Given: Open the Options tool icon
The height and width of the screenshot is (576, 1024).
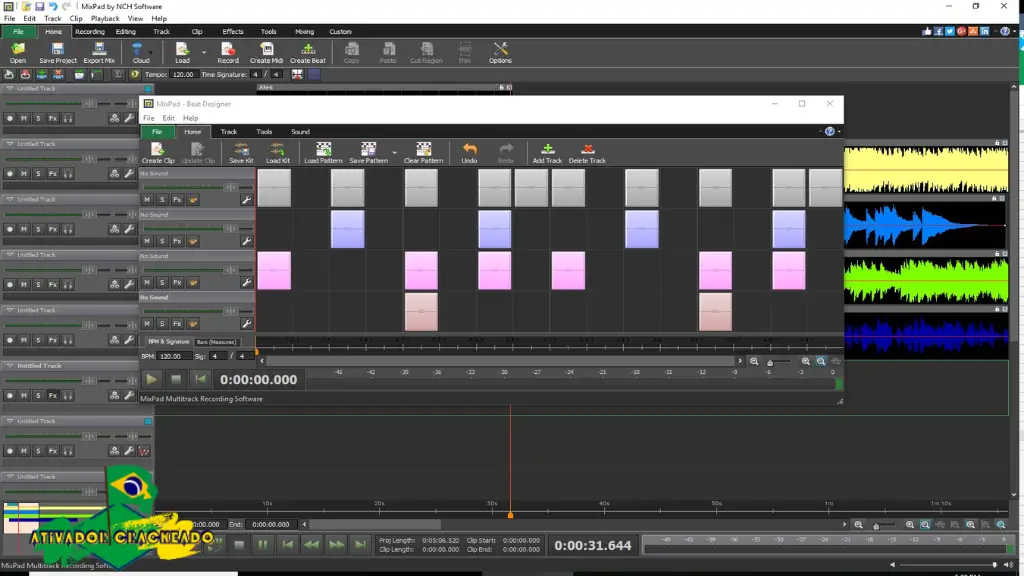Looking at the screenshot, I should pos(500,53).
